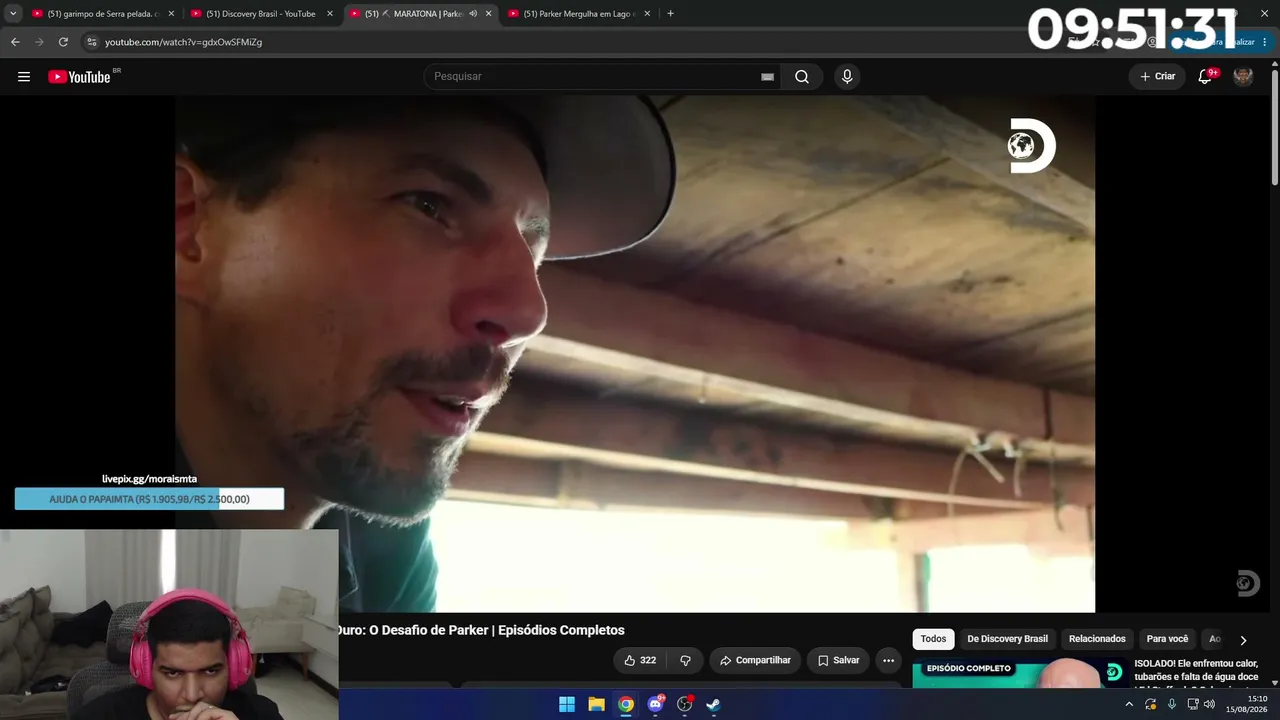Go back with the browser back arrow
The height and width of the screenshot is (720, 1280).
(15, 42)
